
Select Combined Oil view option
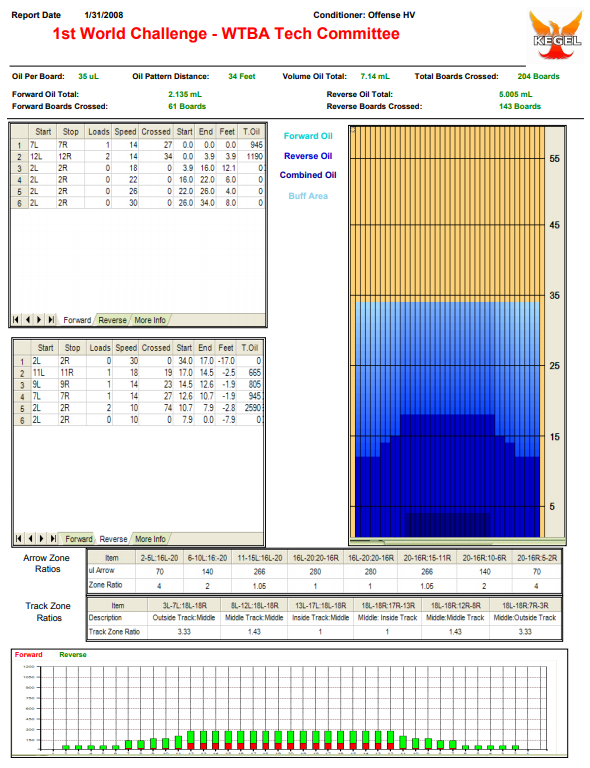(x=308, y=175)
